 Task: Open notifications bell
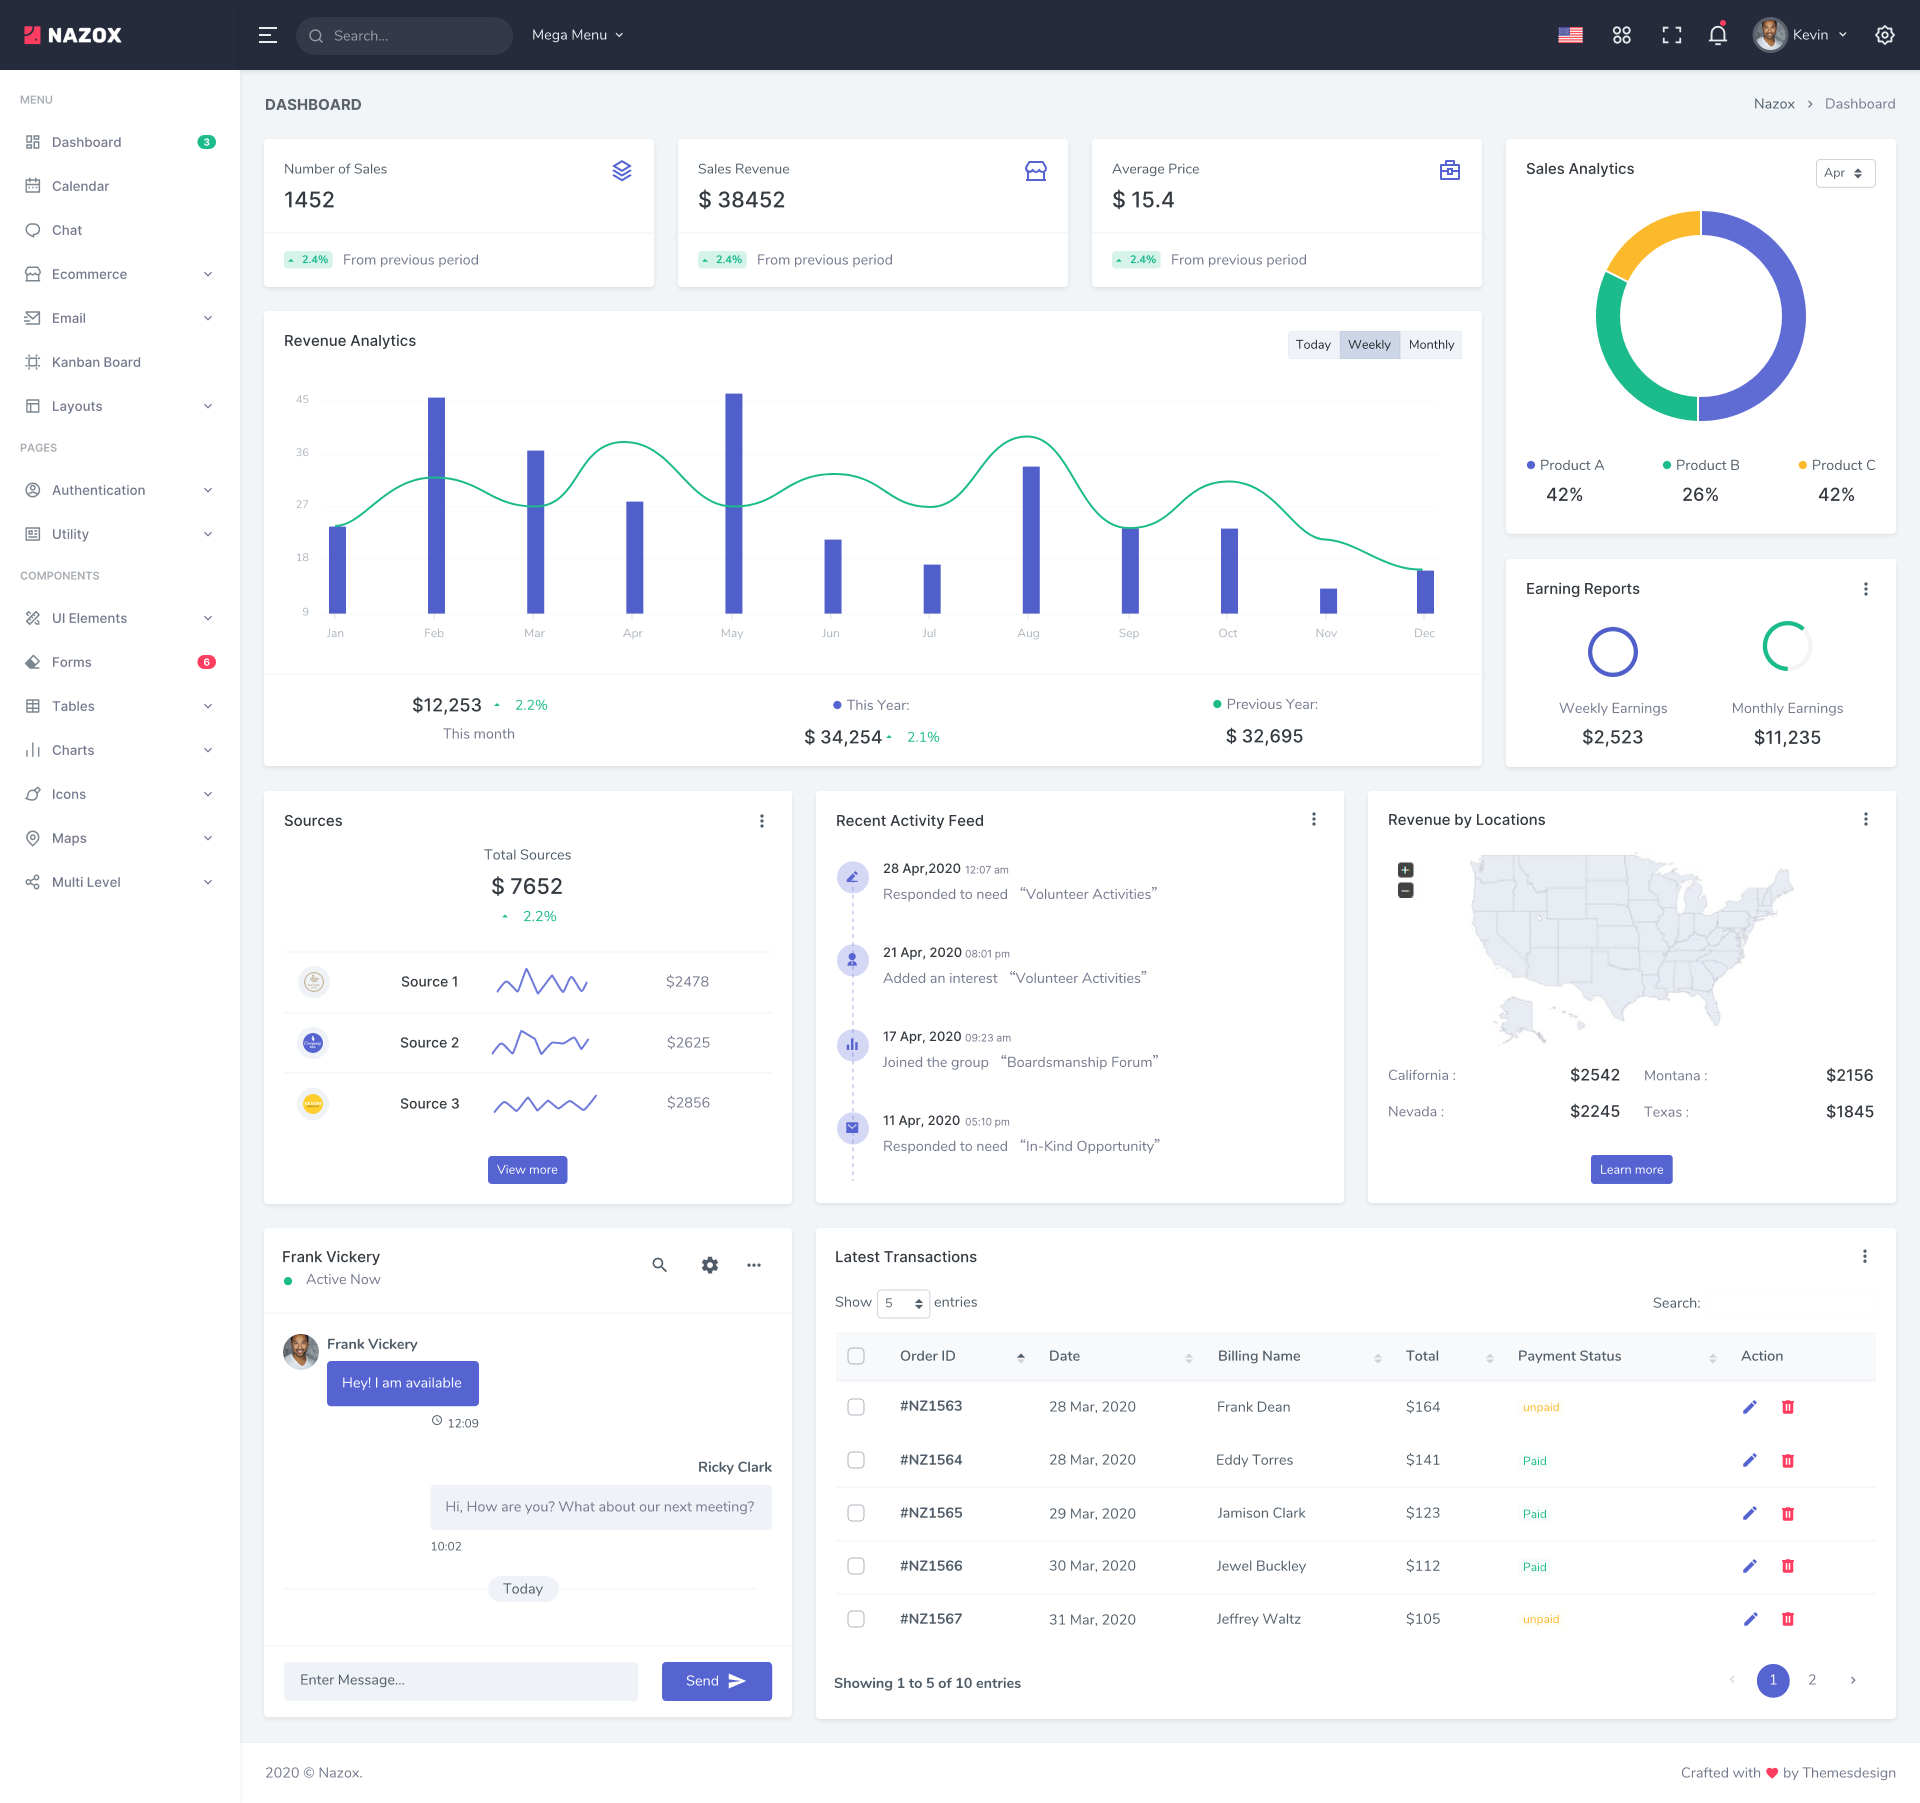click(1718, 35)
